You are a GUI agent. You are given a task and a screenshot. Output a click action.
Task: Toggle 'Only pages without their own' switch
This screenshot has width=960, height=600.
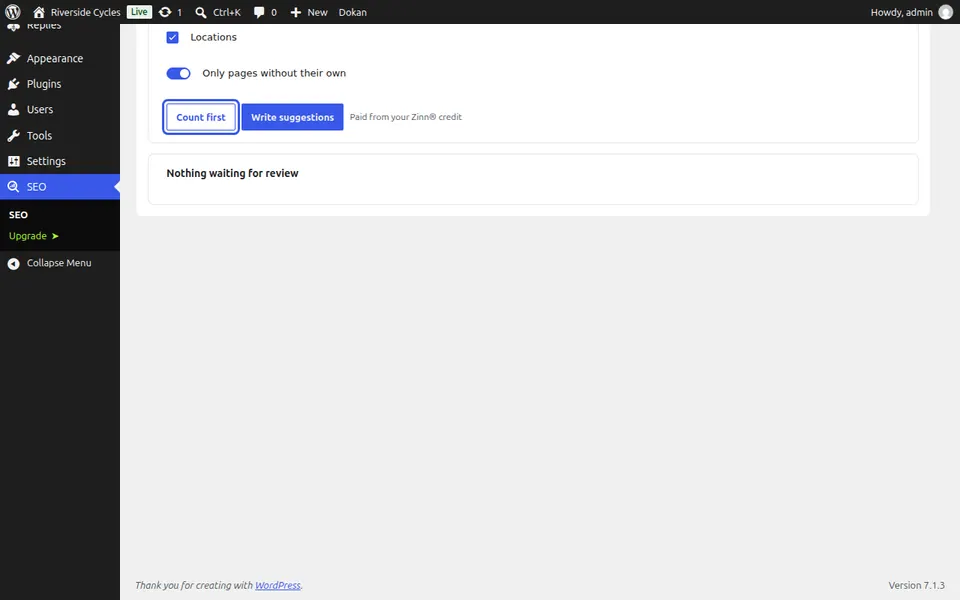click(179, 73)
